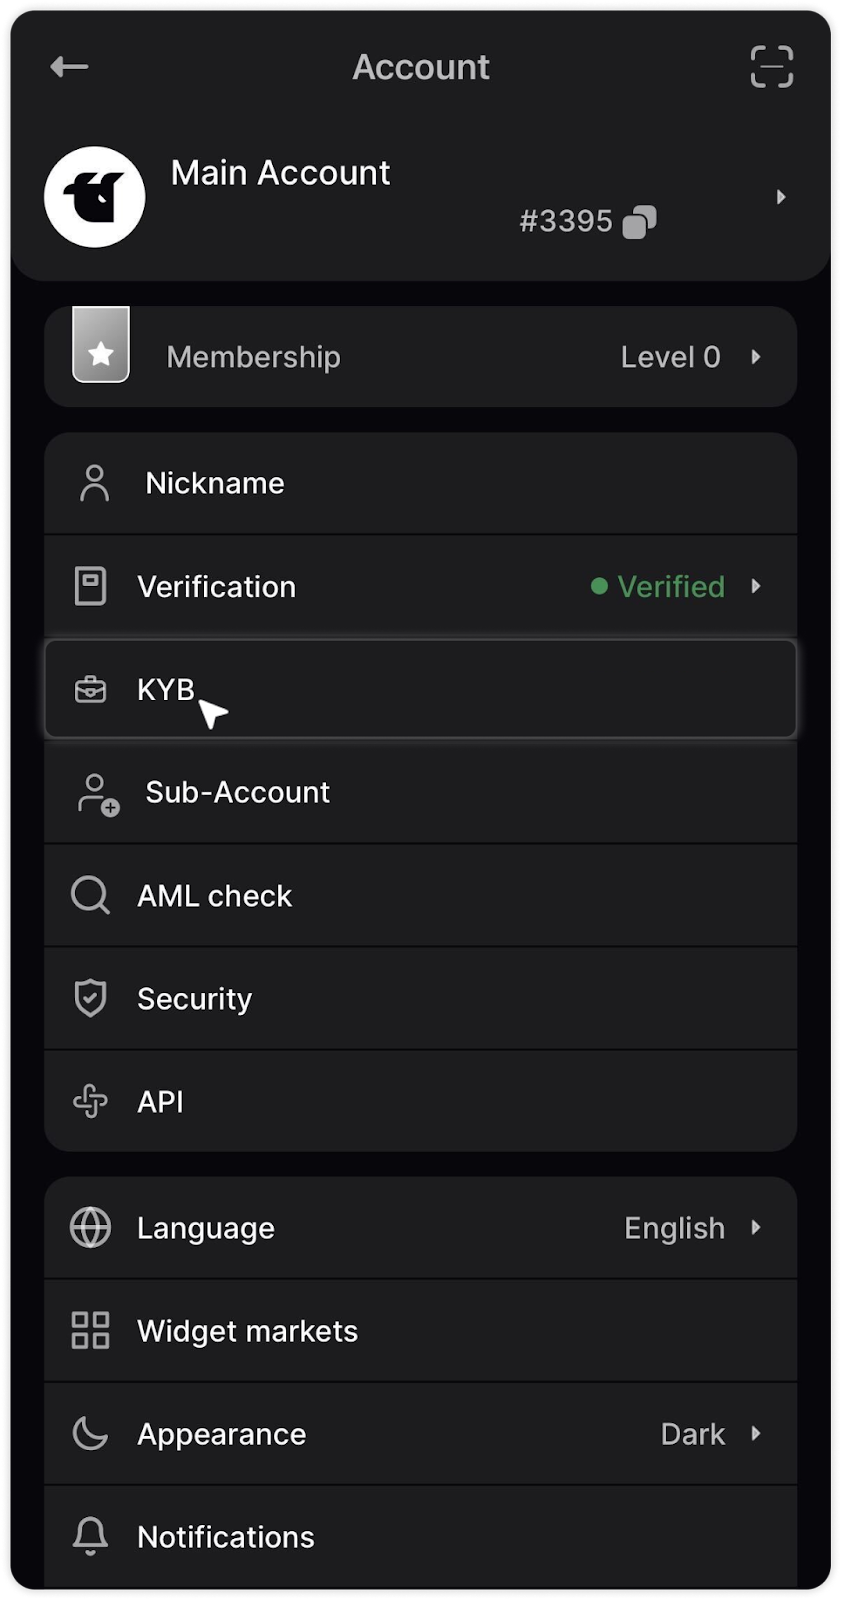
Task: Open the Sub-Account menu item
Action: click(x=237, y=792)
